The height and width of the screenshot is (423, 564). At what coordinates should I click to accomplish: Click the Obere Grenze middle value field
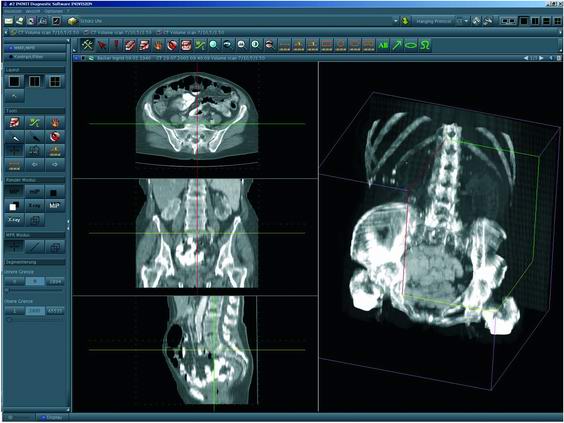click(35, 310)
